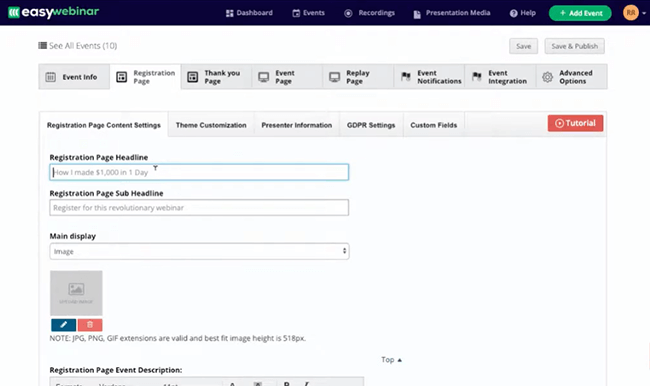650x386 pixels.
Task: Open the Advanced Options tab
Action: click(x=571, y=77)
